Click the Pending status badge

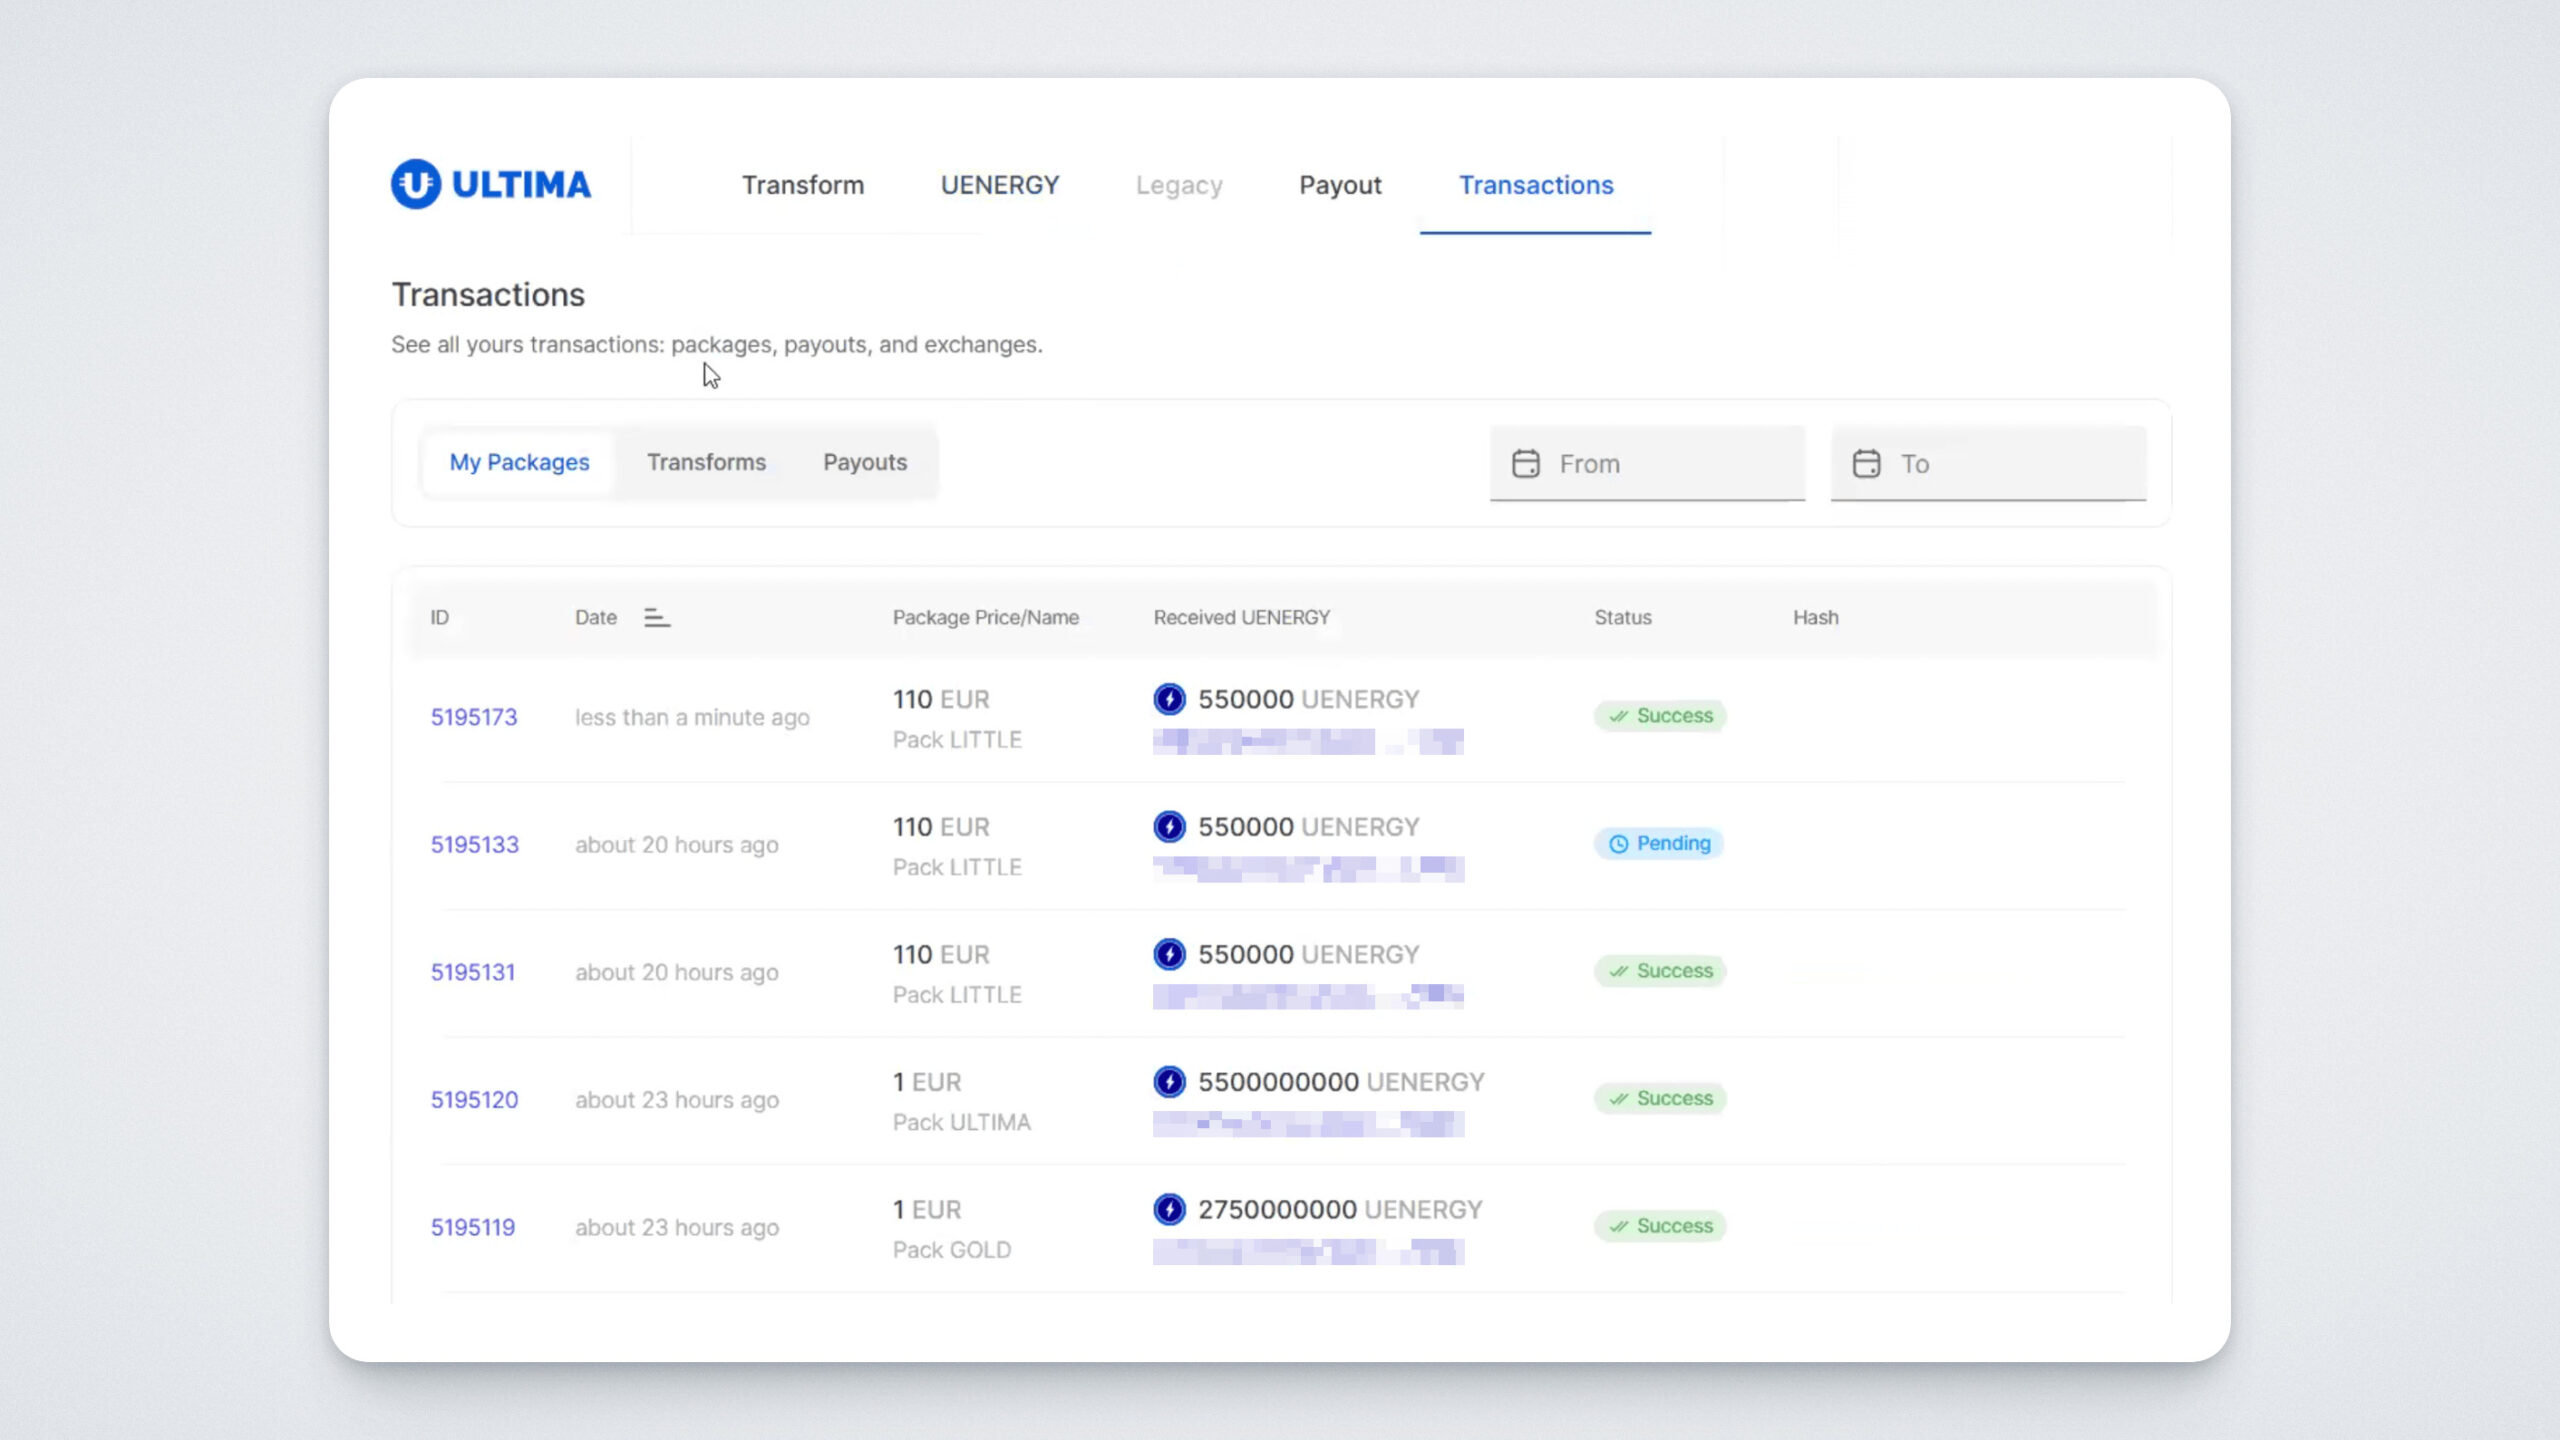tap(1659, 843)
